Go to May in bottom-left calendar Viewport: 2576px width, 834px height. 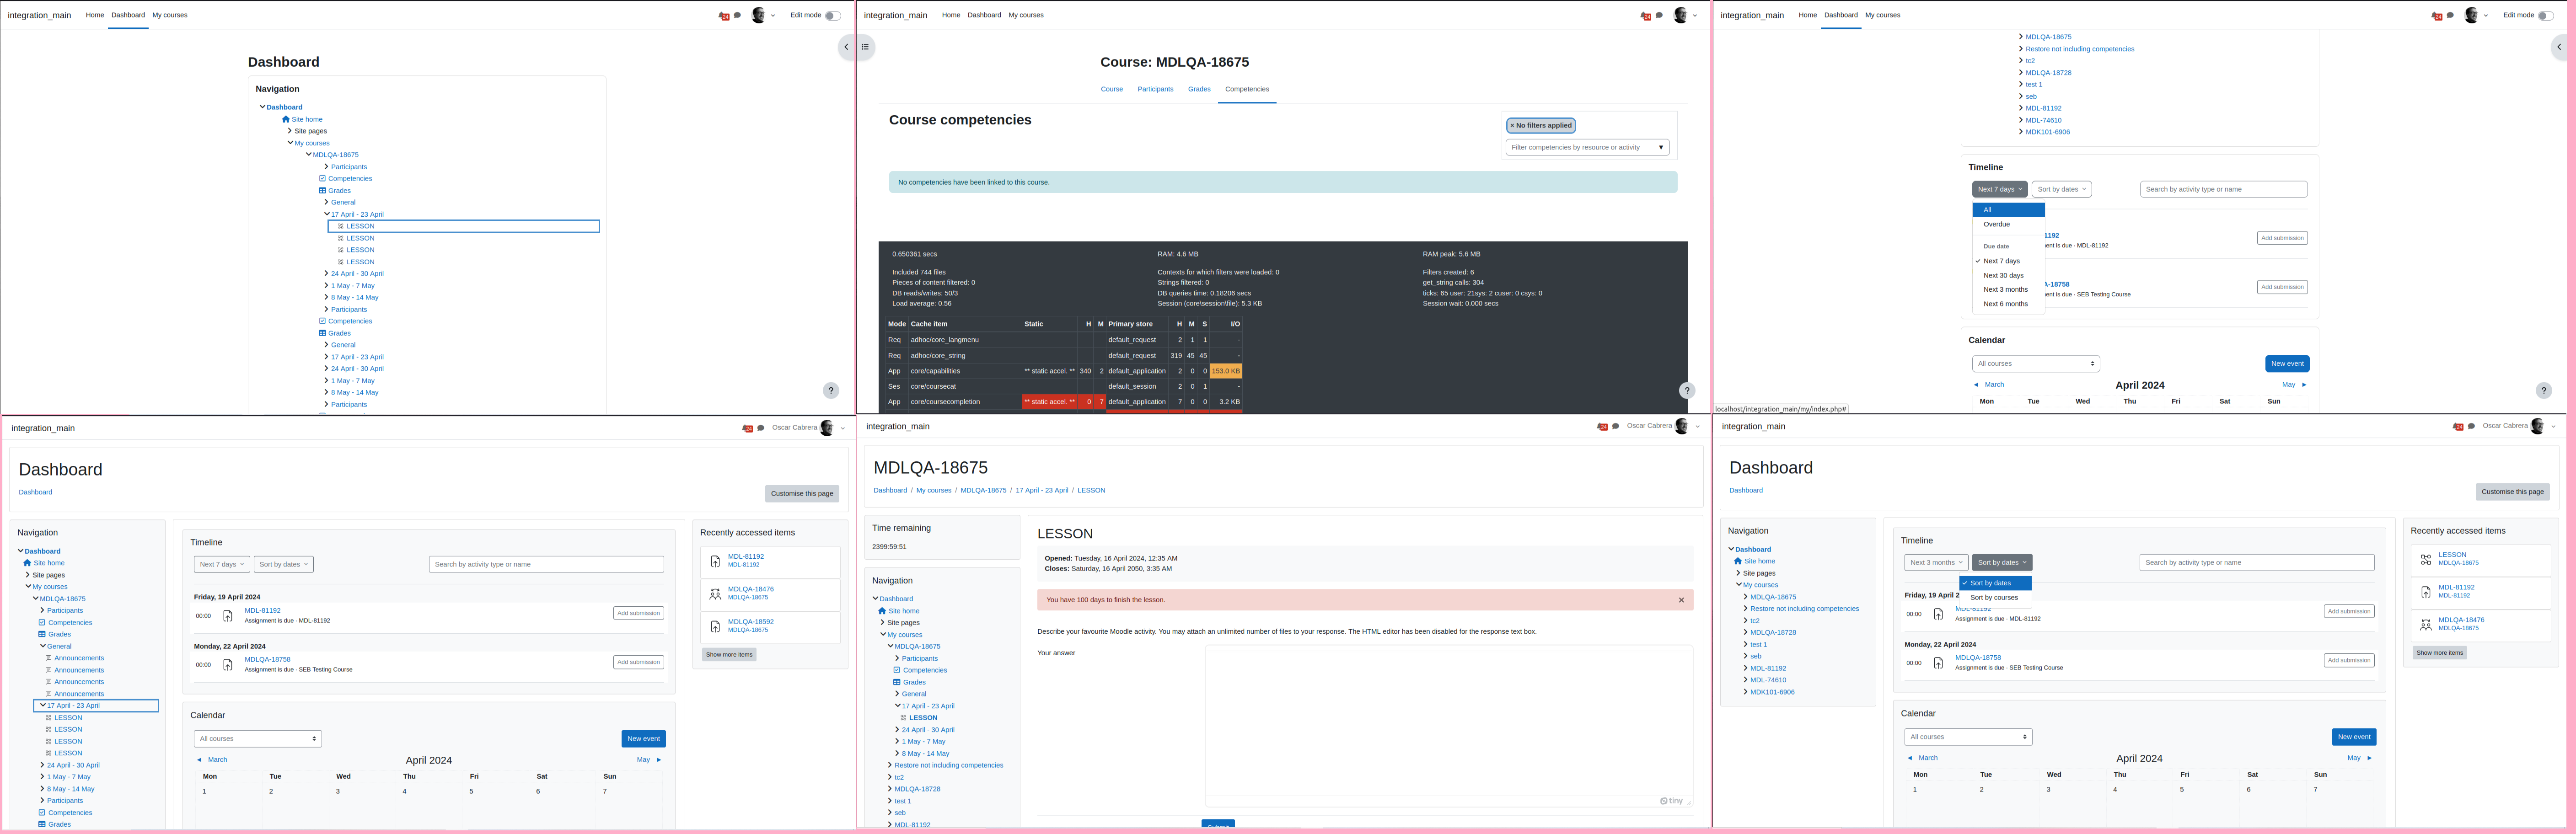click(x=648, y=760)
